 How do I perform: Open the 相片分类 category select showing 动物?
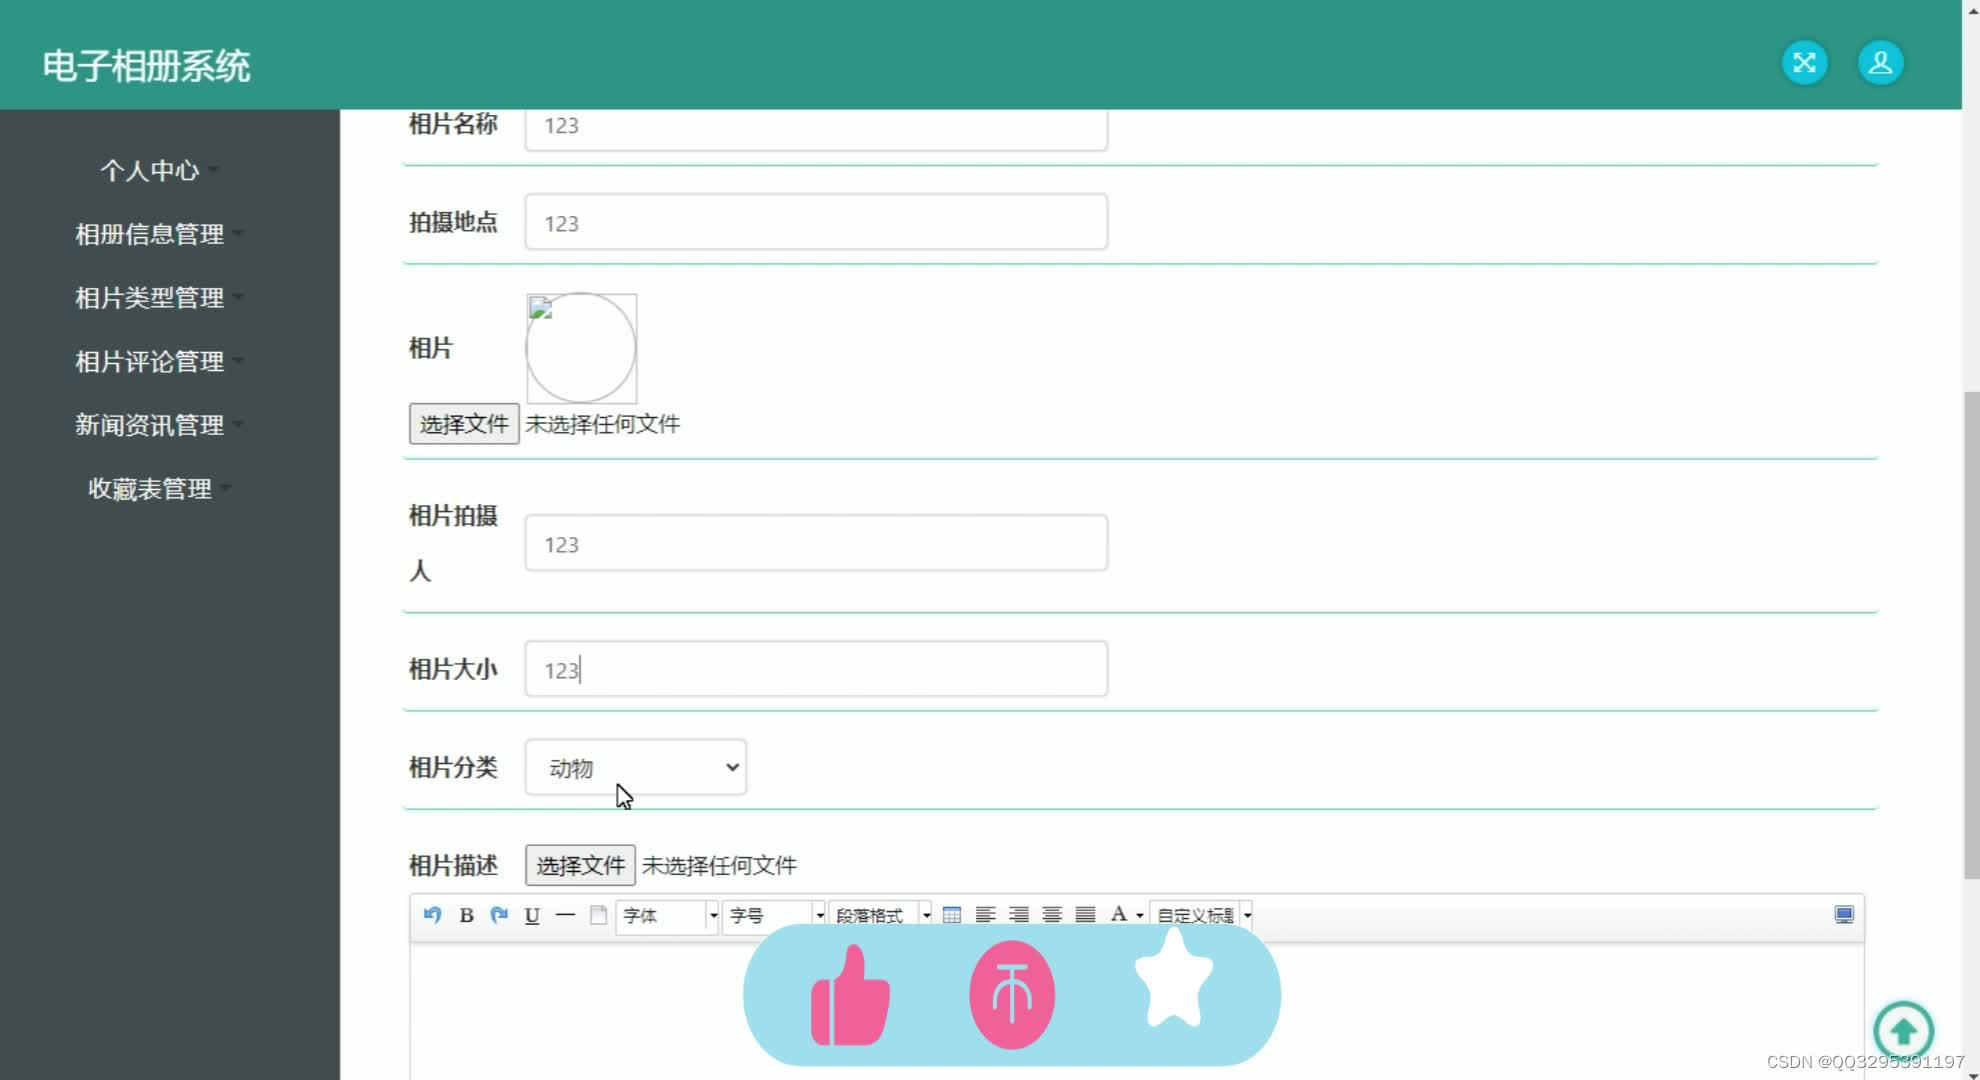636,768
